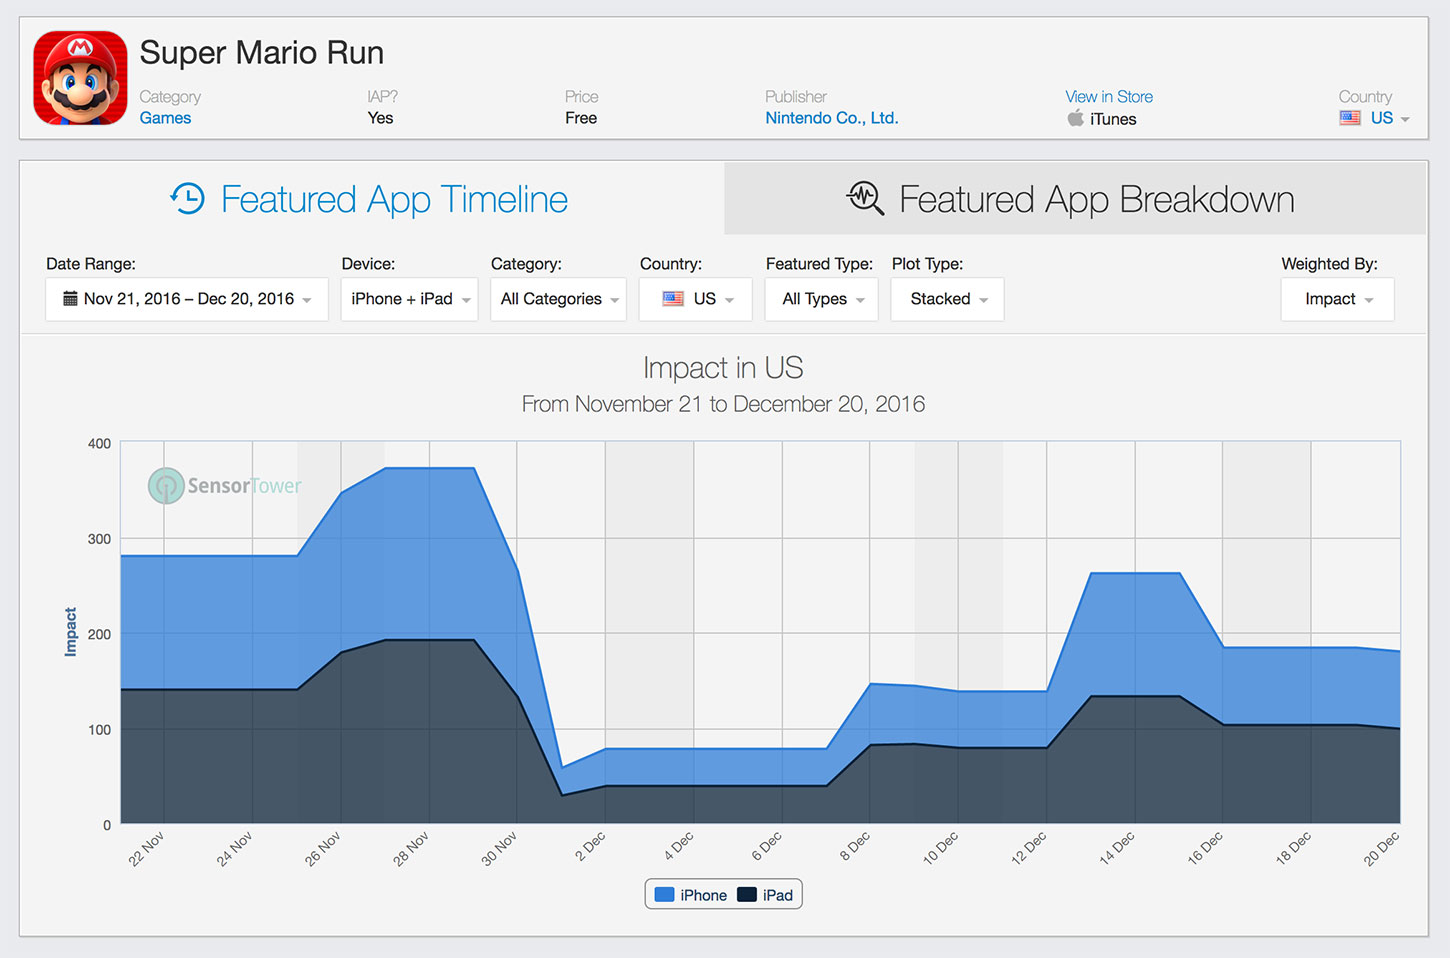
Task: Open the Weighted By Impact dropdown
Action: pyautogui.click(x=1337, y=299)
